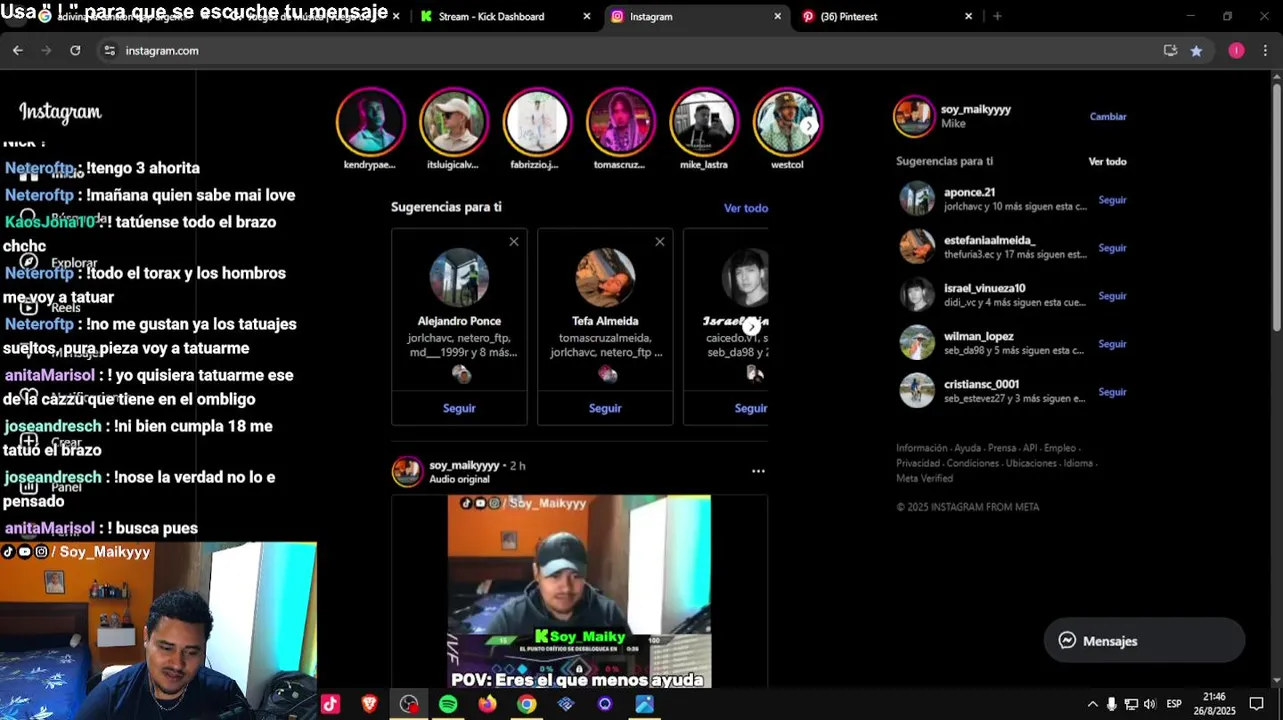Image resolution: width=1283 pixels, height=720 pixels.
Task: Show hidden system tray icons
Action: 1092,704
